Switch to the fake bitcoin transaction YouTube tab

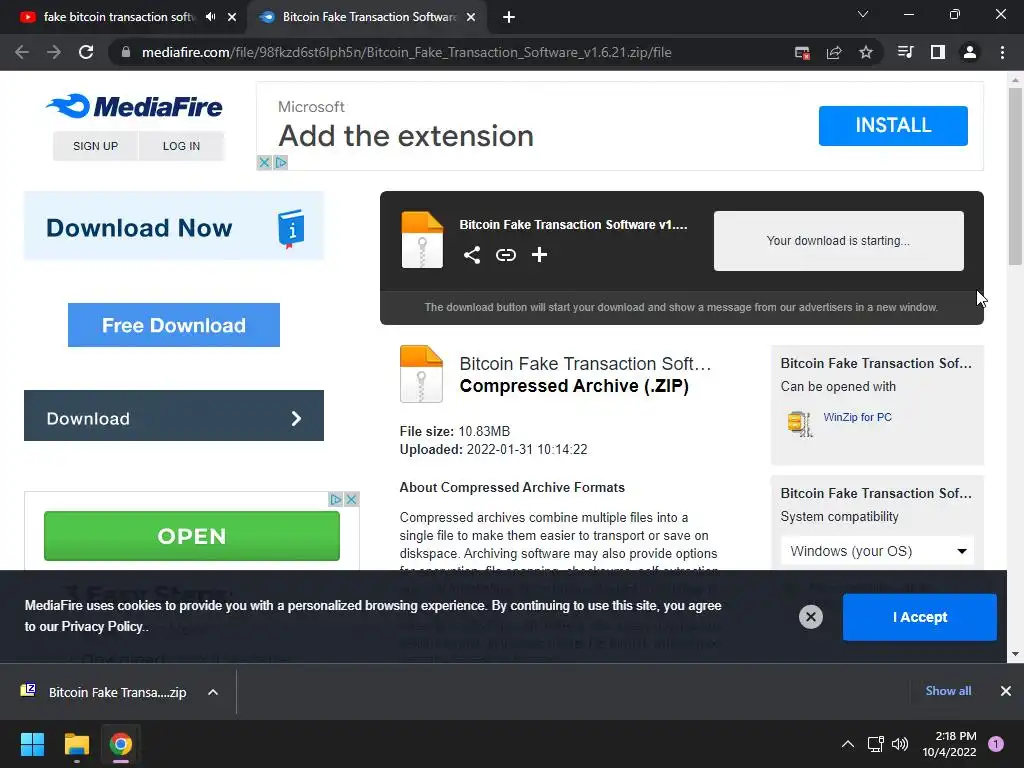[x=118, y=17]
